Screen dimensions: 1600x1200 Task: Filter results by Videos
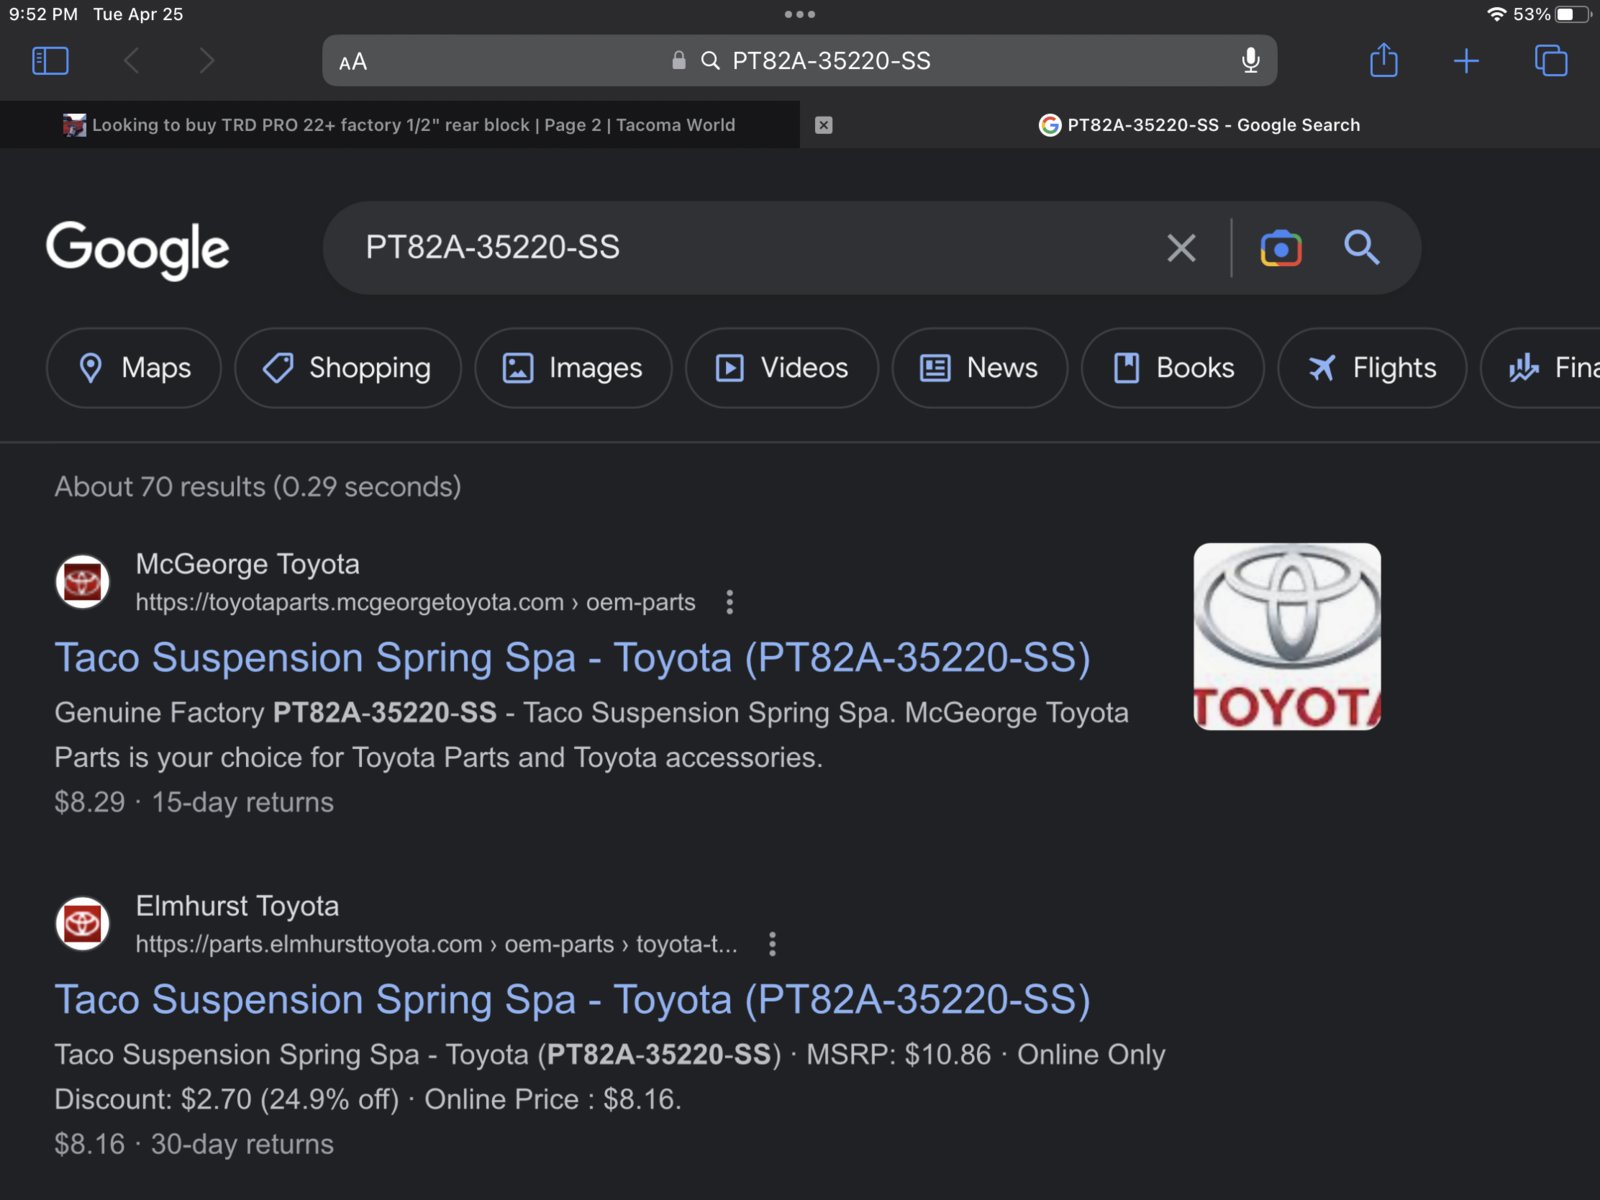(x=782, y=368)
